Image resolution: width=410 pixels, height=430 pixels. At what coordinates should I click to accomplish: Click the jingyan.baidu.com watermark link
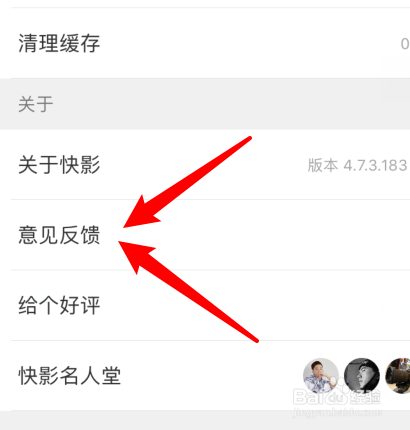(338, 412)
